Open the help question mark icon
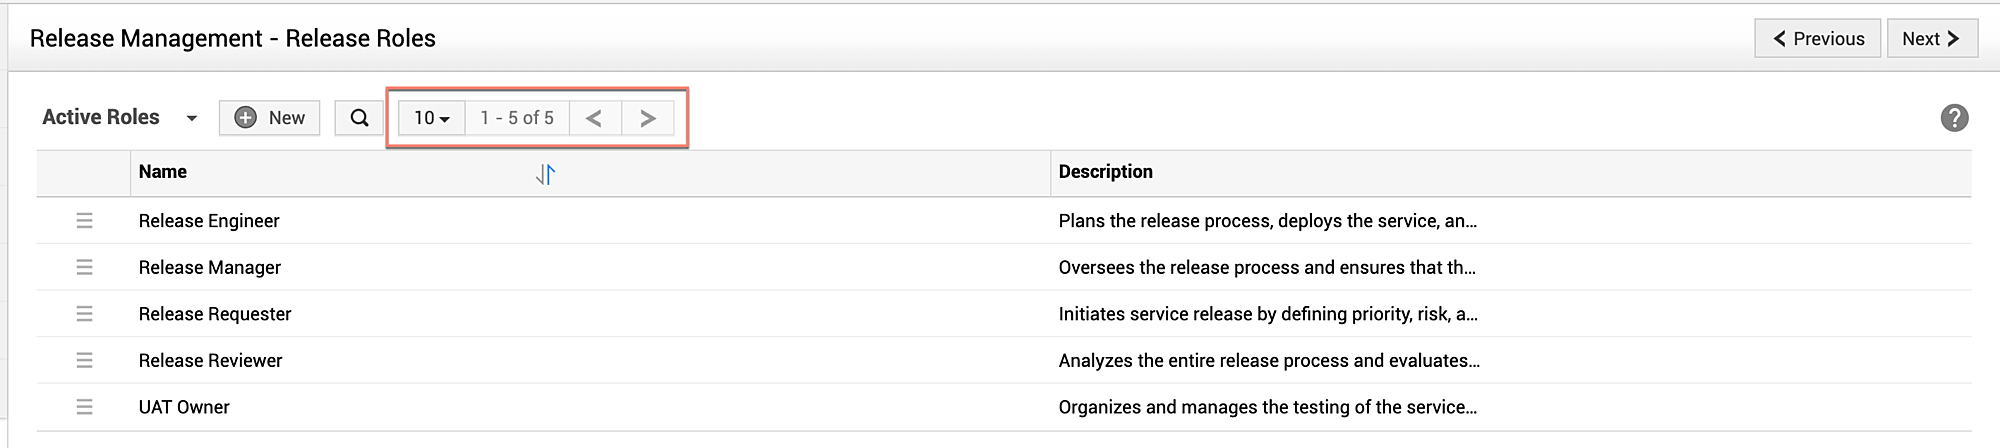 click(1954, 118)
